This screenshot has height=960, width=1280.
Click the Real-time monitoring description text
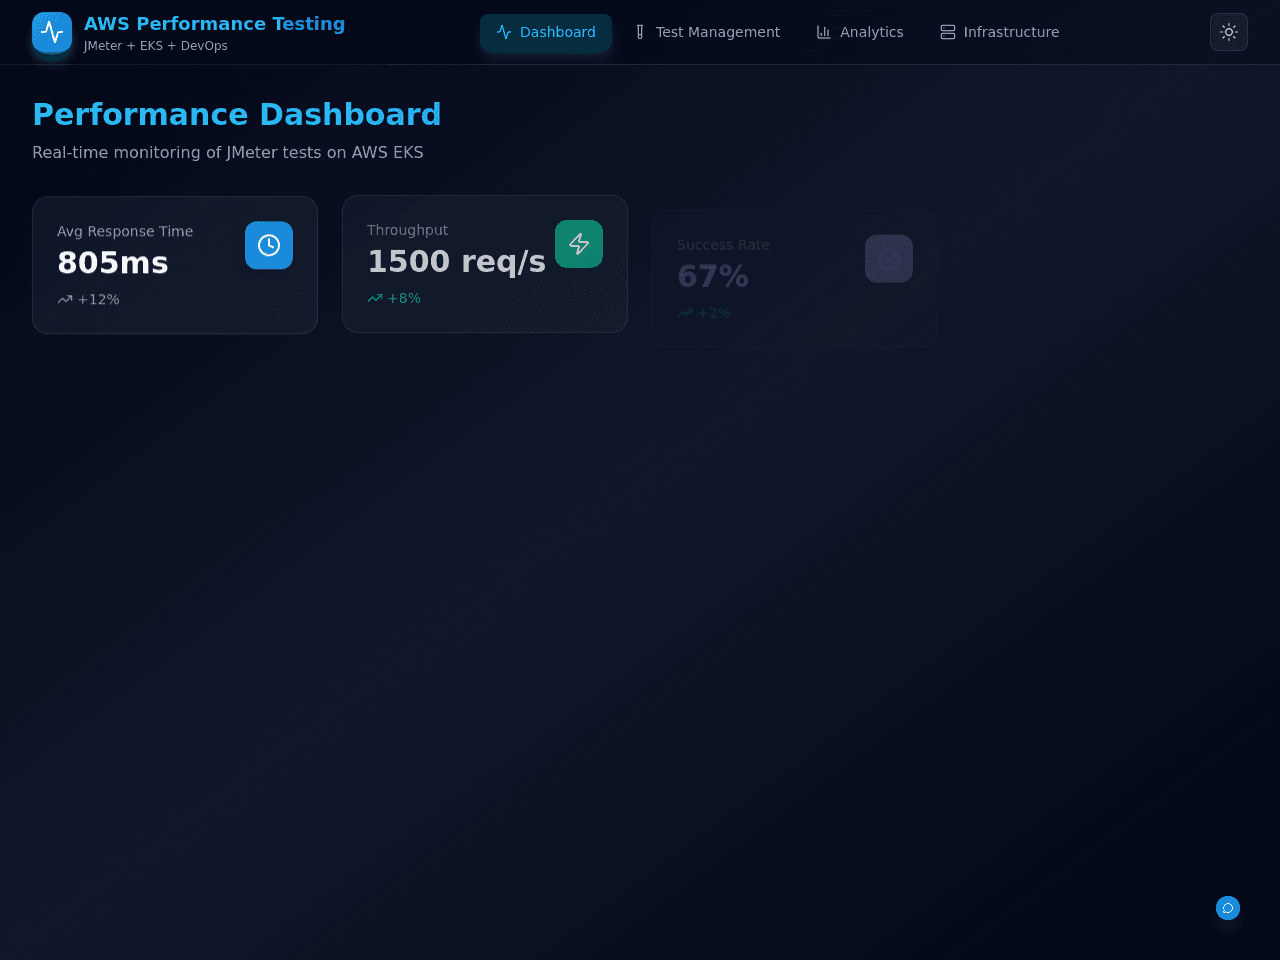click(228, 152)
